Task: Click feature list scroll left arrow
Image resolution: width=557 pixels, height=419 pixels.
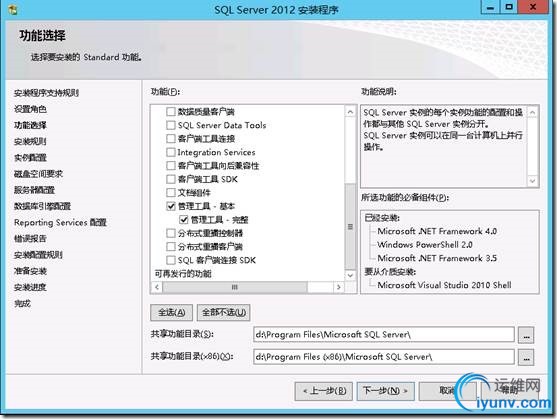Action: click(x=157, y=287)
